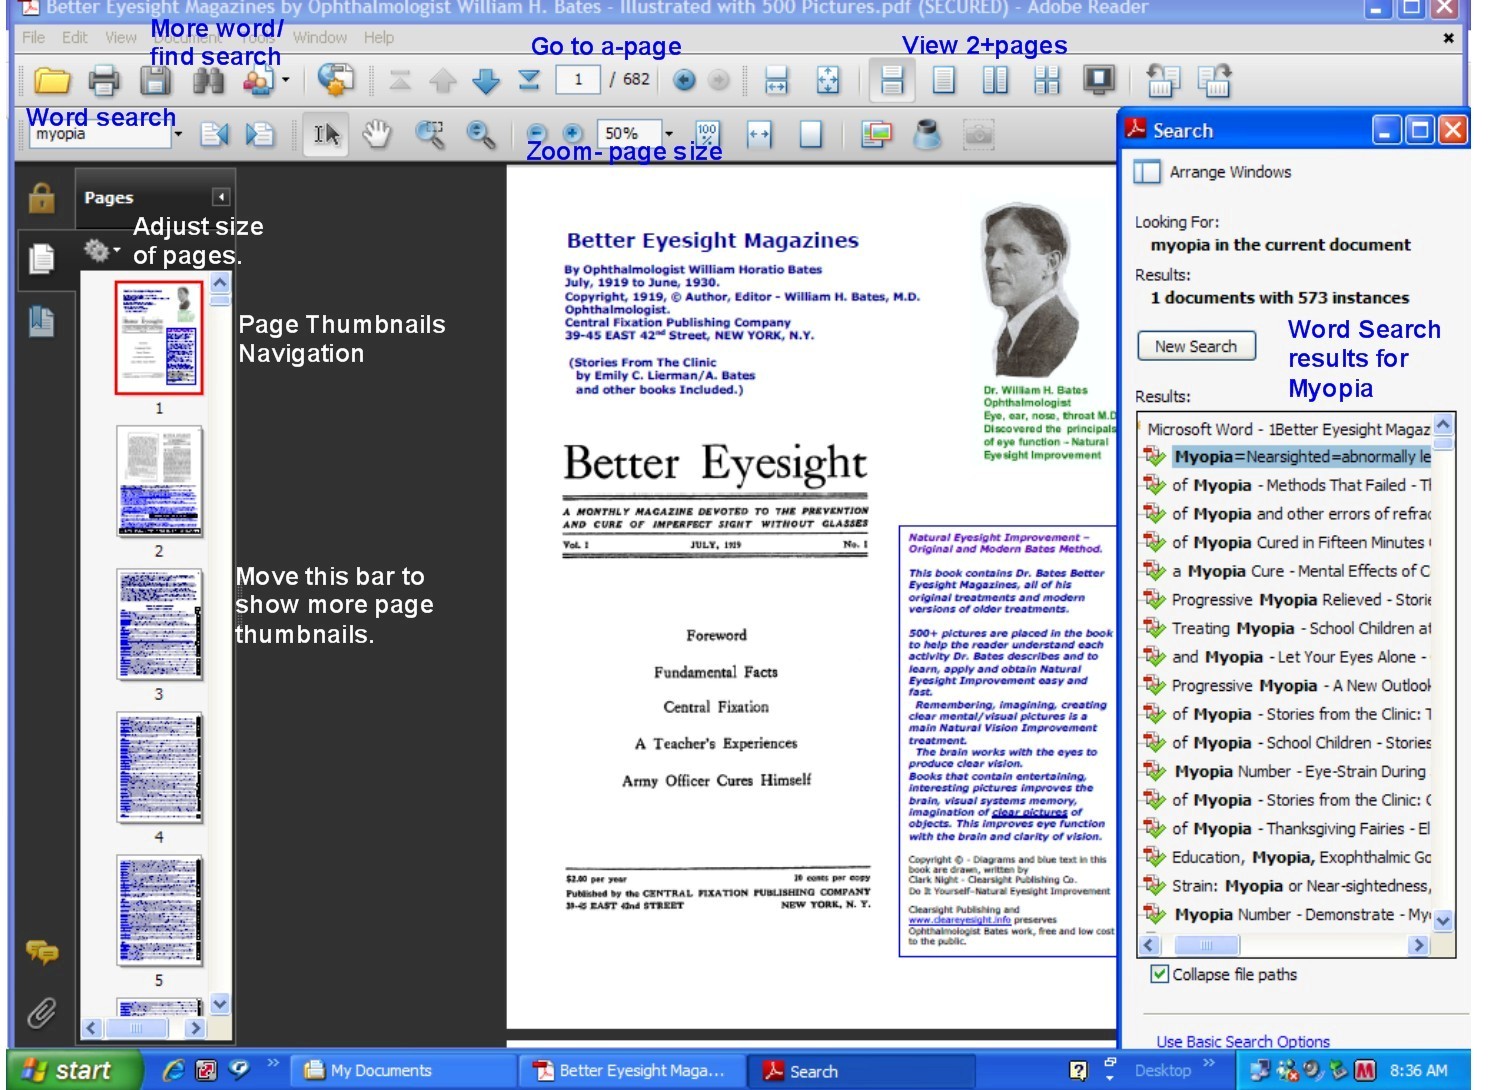Toggle two-up continuous view icon
1500x1090 pixels.
(1047, 80)
